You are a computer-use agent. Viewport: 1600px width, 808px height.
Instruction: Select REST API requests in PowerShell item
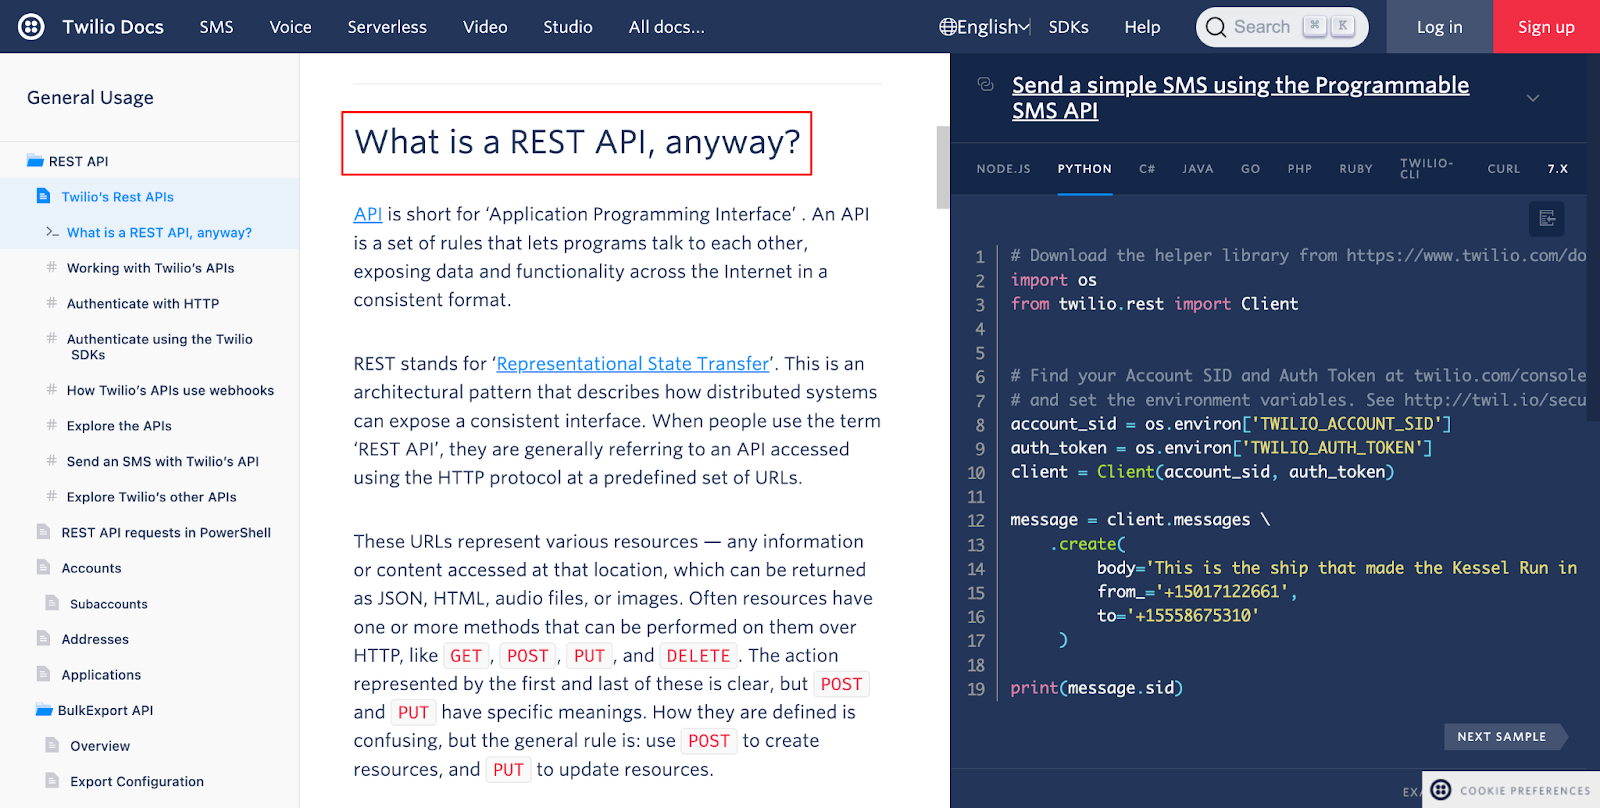pos(166,532)
